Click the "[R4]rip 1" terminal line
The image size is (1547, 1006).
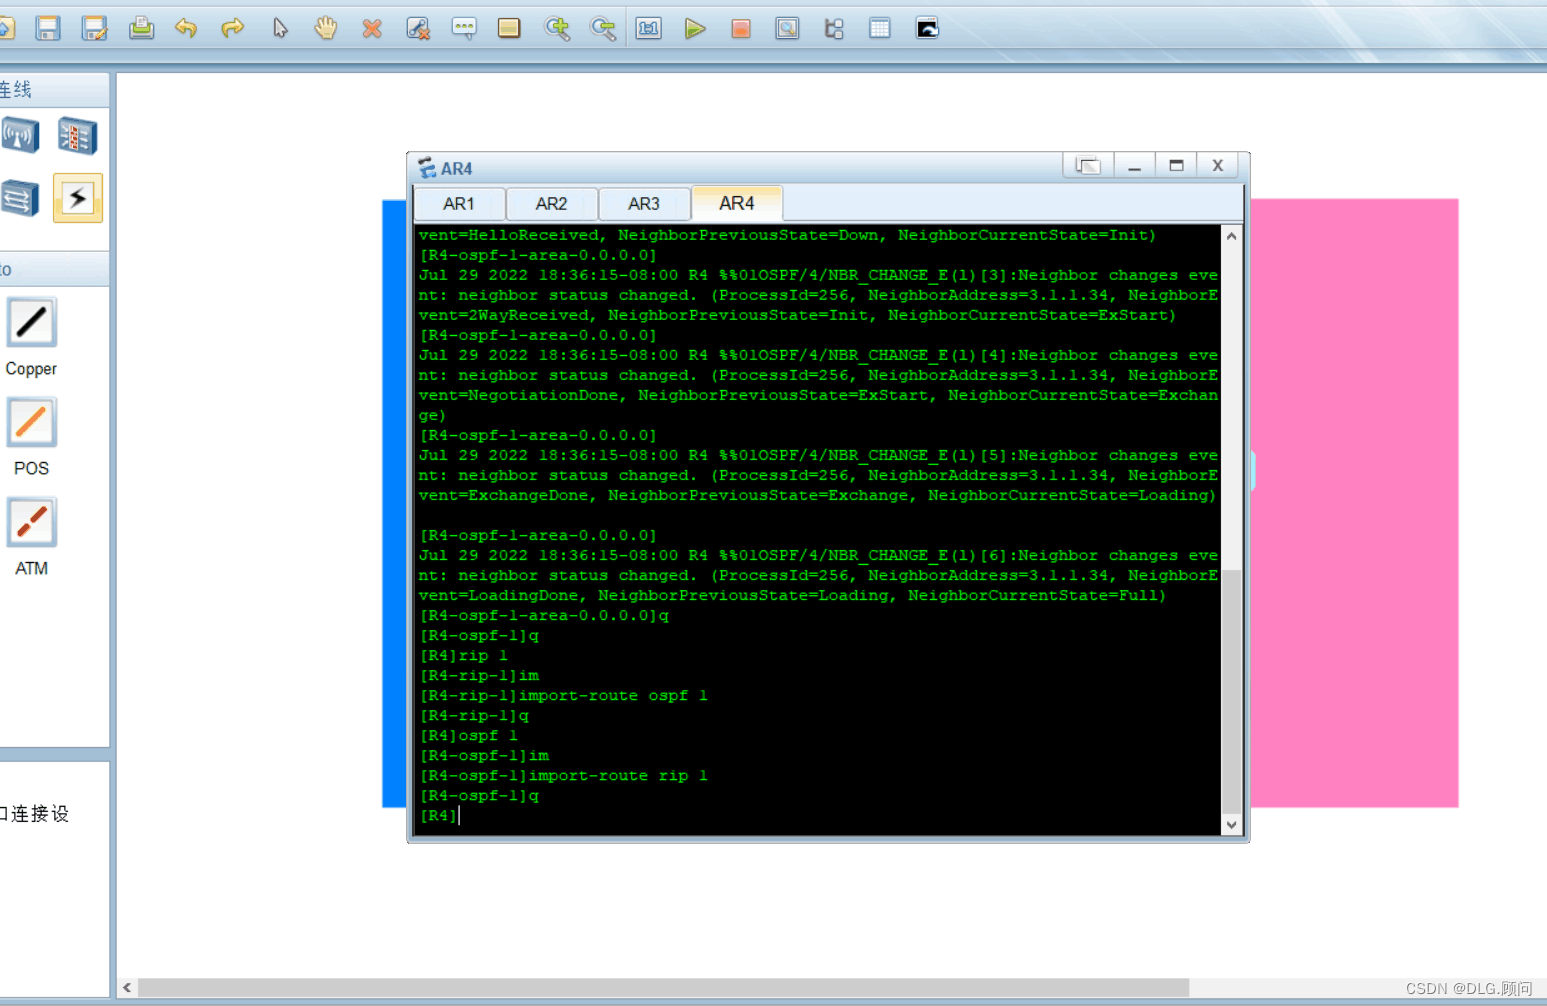click(x=463, y=656)
